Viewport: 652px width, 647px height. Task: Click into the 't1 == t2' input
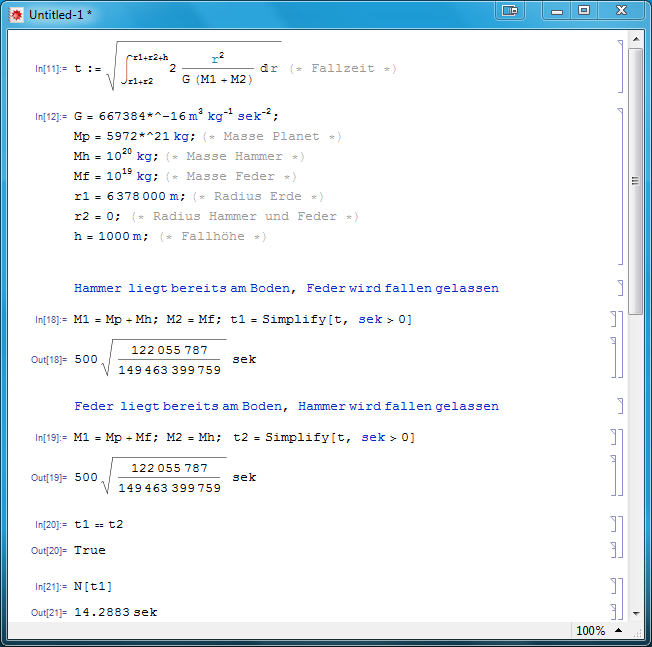pyautogui.click(x=98, y=523)
